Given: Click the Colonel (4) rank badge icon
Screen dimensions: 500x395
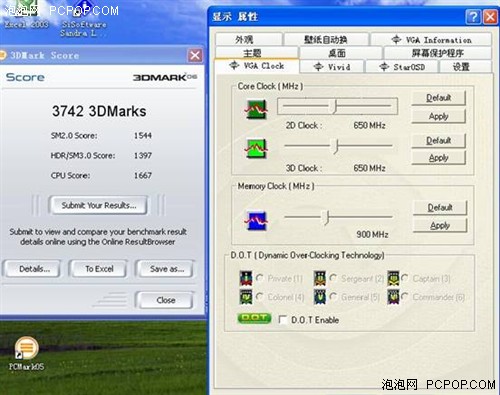Looking at the screenshot, I should click(x=246, y=297).
